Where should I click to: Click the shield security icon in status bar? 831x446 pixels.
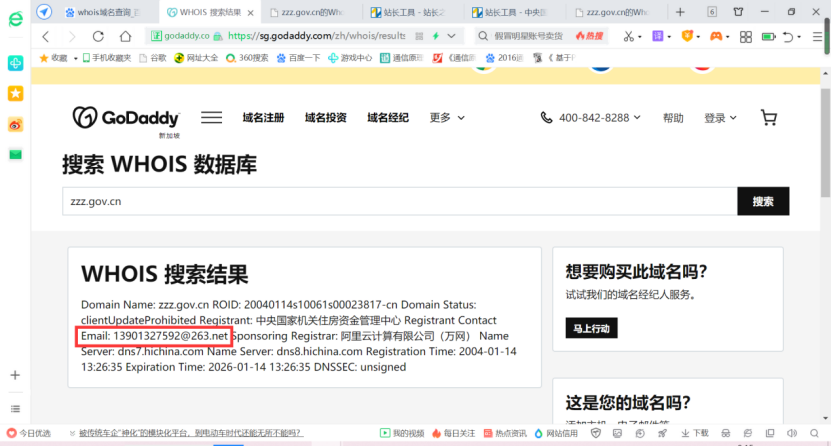point(596,433)
